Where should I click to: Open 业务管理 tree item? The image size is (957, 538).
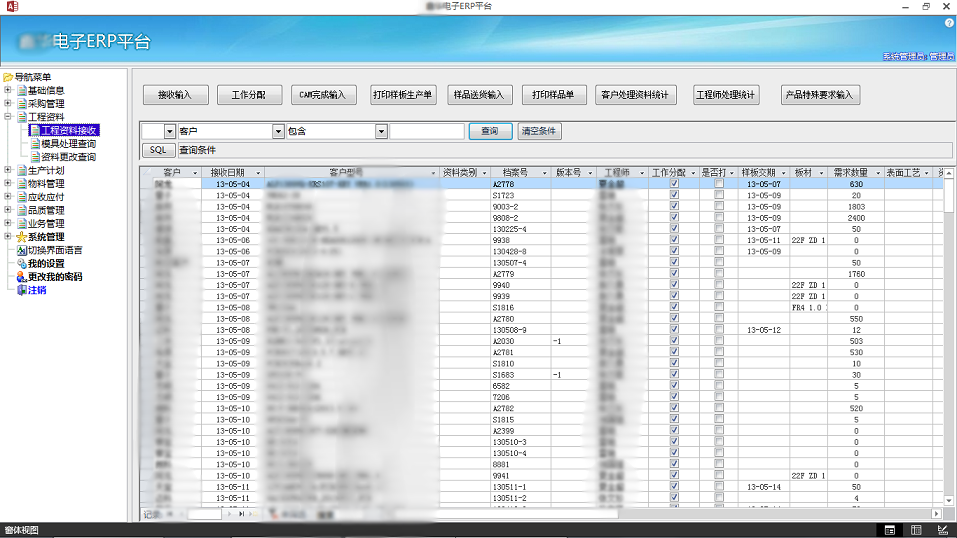pyautogui.click(x=46, y=224)
